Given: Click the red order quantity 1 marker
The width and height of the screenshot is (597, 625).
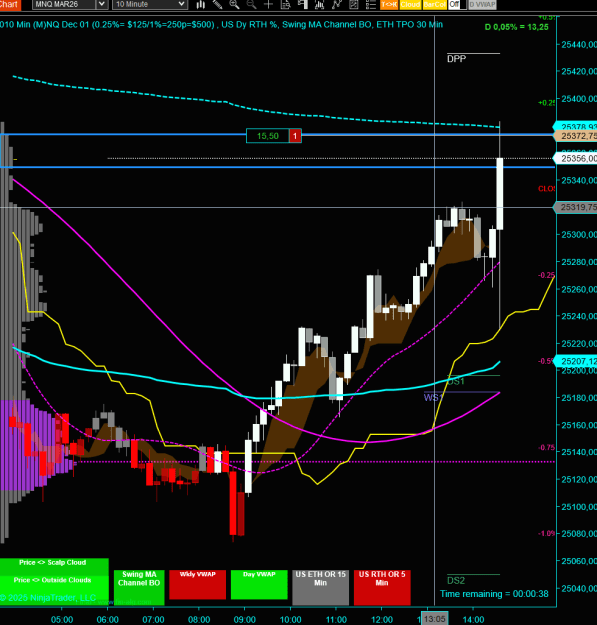Looking at the screenshot, I should (295, 136).
